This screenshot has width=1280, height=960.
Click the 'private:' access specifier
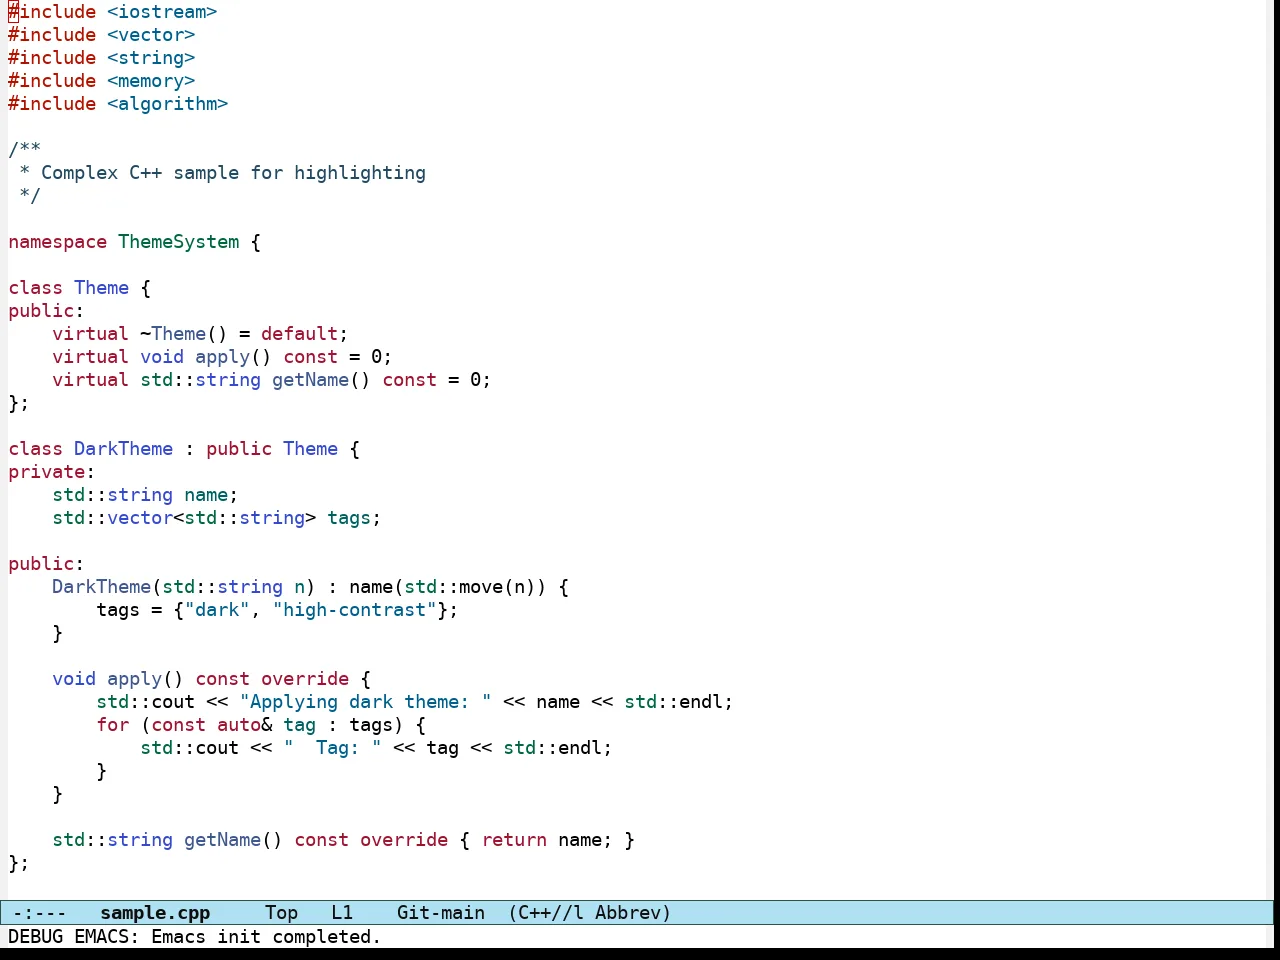click(52, 472)
